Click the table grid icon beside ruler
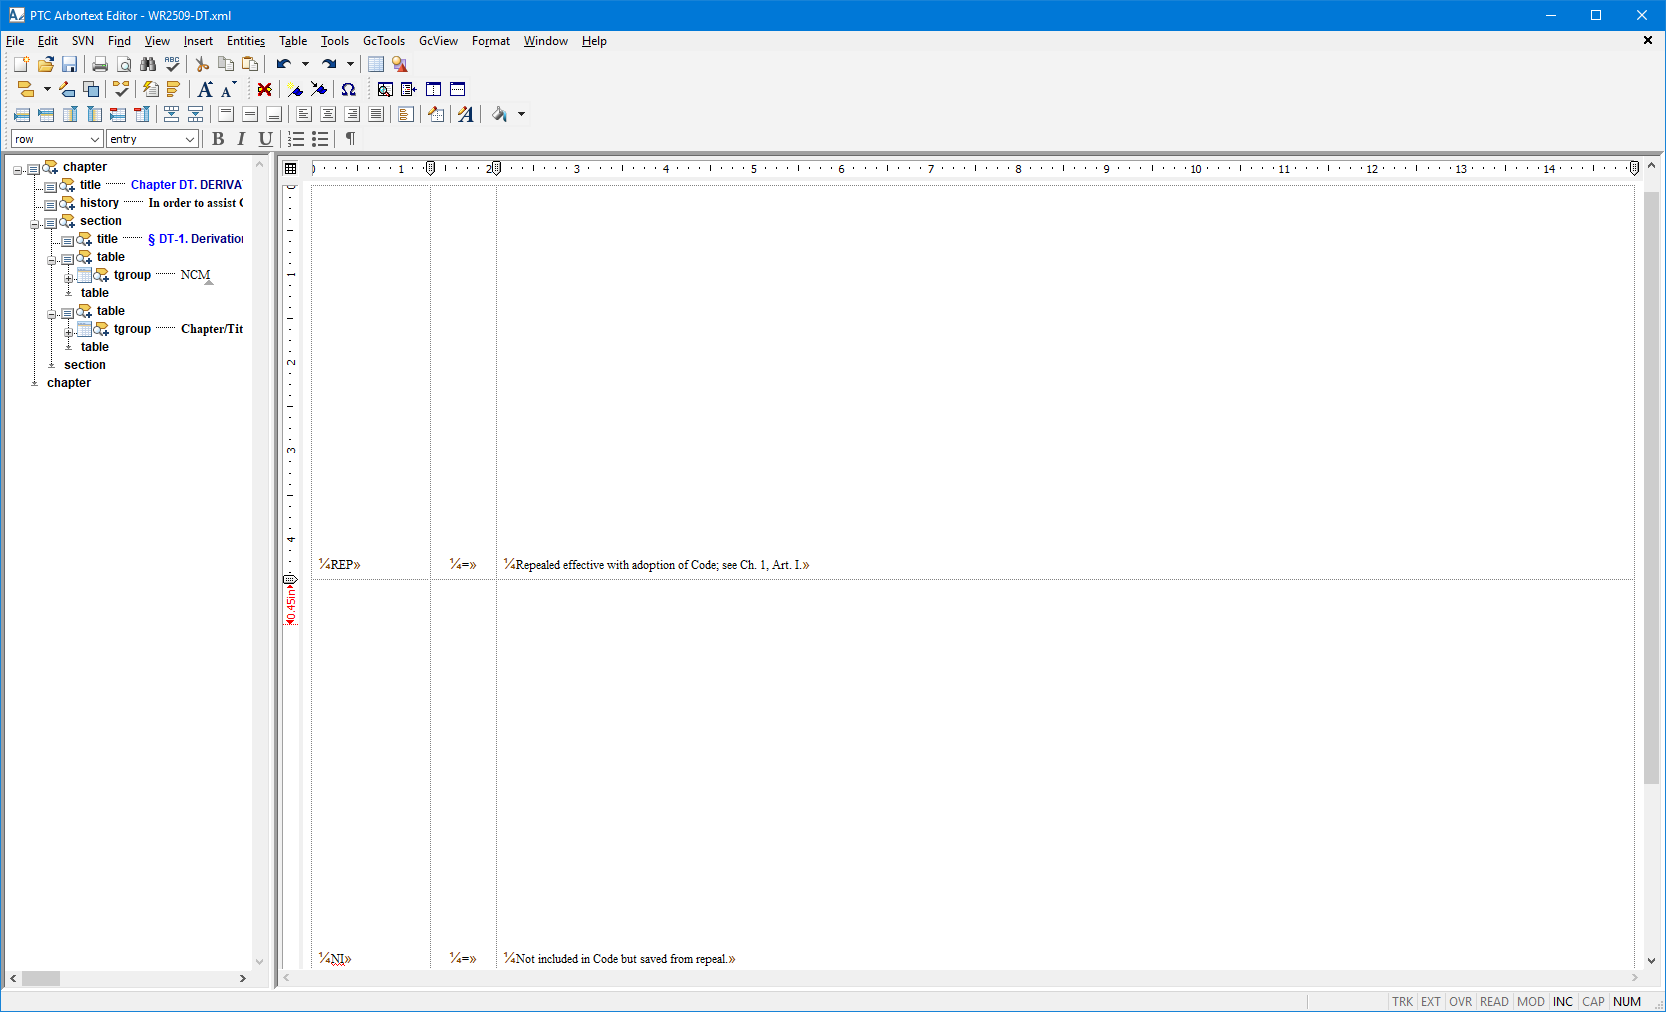Viewport: 1666px width, 1012px height. [x=291, y=168]
